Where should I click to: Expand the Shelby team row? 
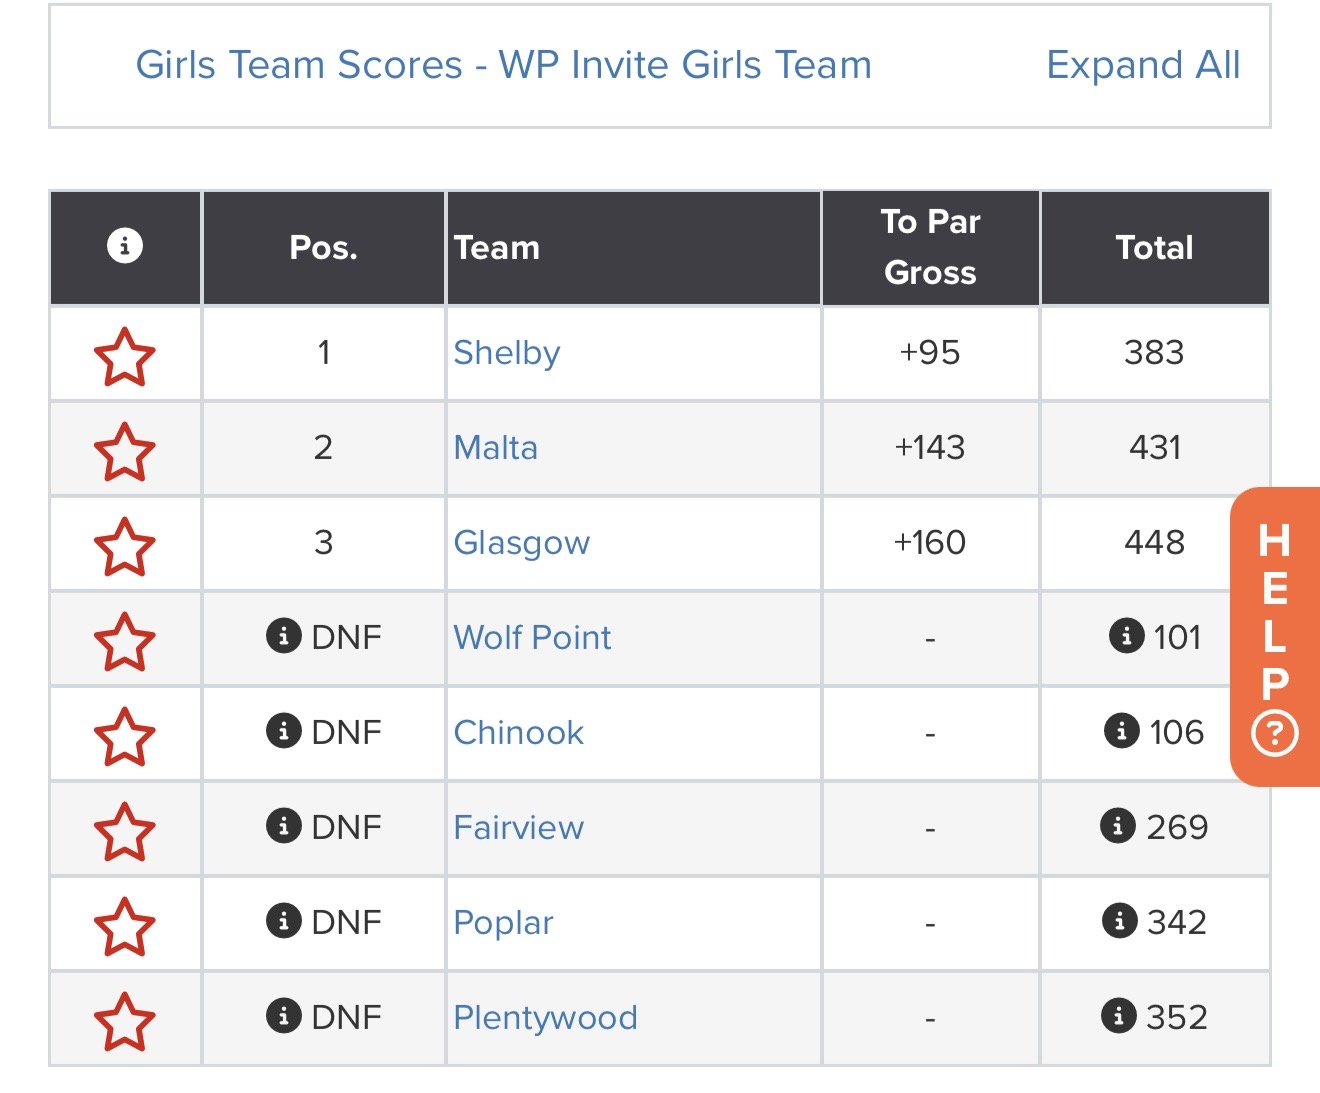click(x=506, y=353)
